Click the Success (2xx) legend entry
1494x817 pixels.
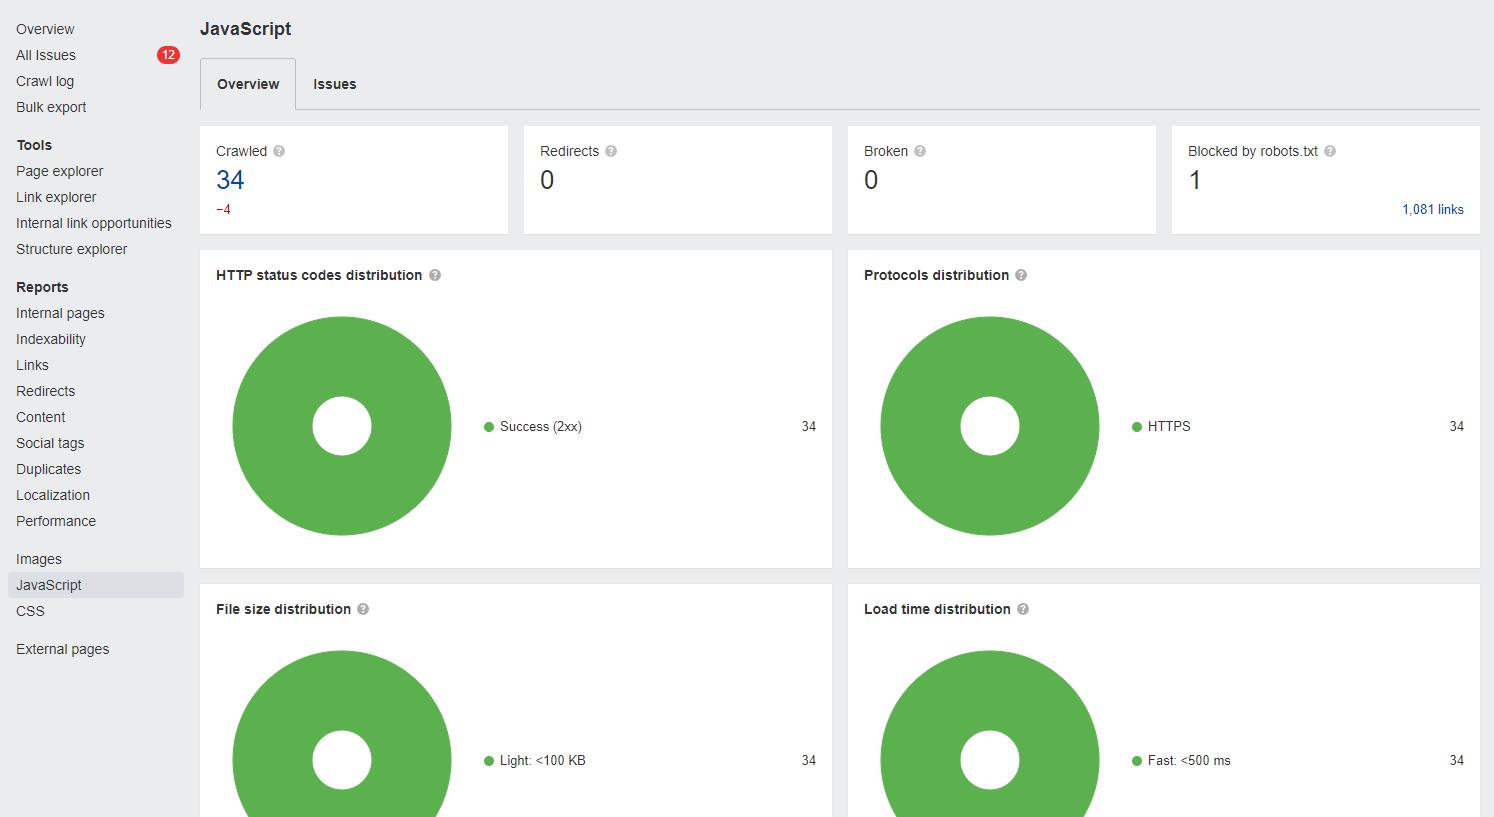(533, 426)
